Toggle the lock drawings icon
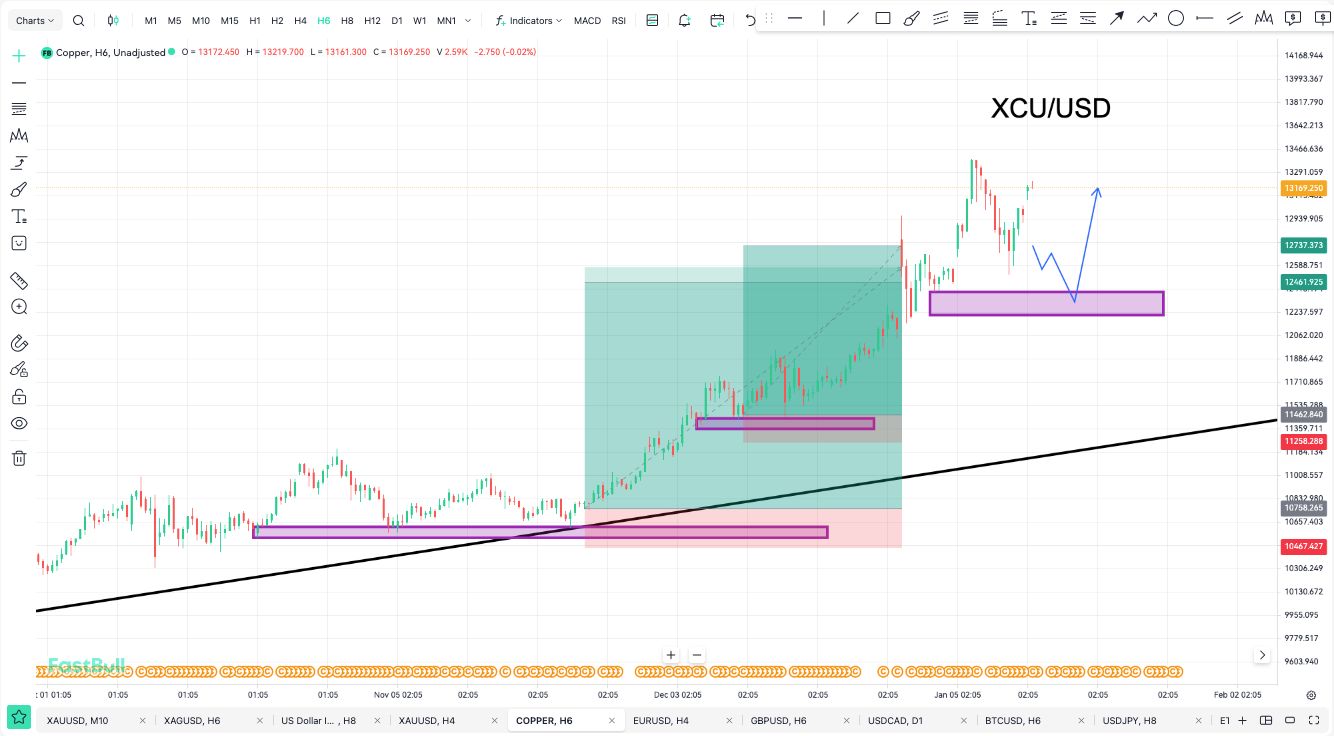The image size is (1334, 736). point(18,397)
